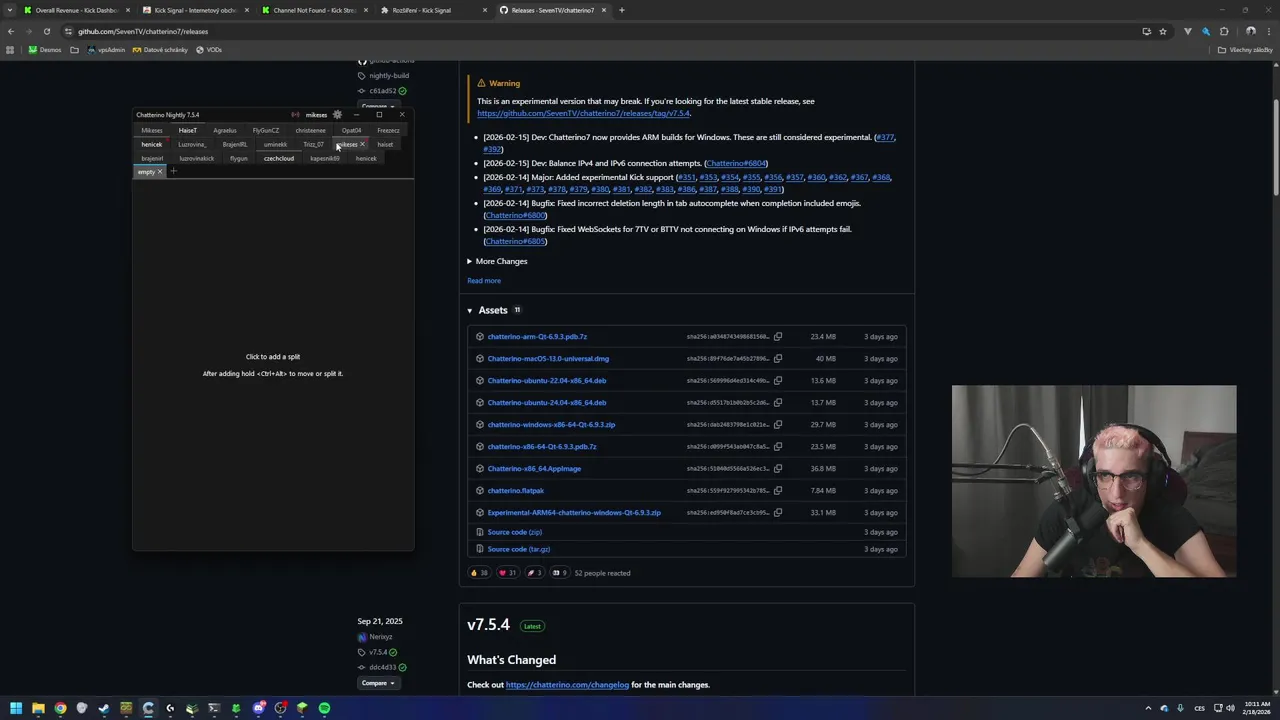The image size is (1280, 720).
Task: React with rocket emoji (3)
Action: (535, 573)
